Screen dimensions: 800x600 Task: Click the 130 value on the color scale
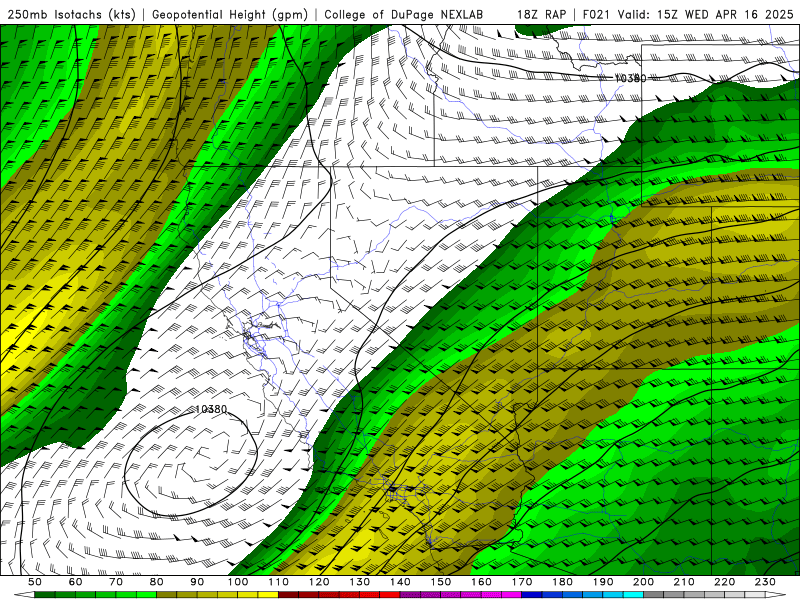[360, 582]
